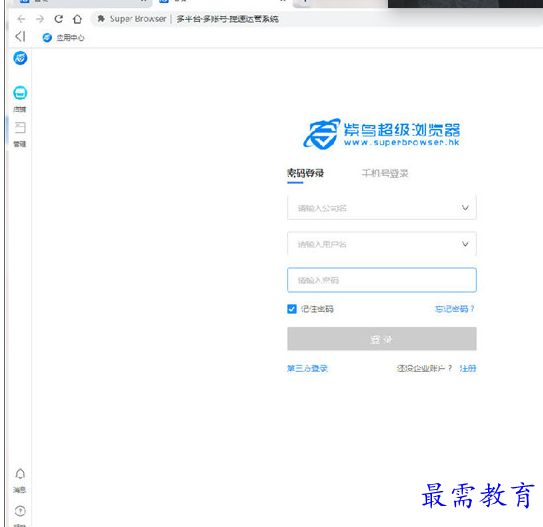Switch to the 密码登录 tab
543x527 pixels.
pyautogui.click(x=305, y=173)
